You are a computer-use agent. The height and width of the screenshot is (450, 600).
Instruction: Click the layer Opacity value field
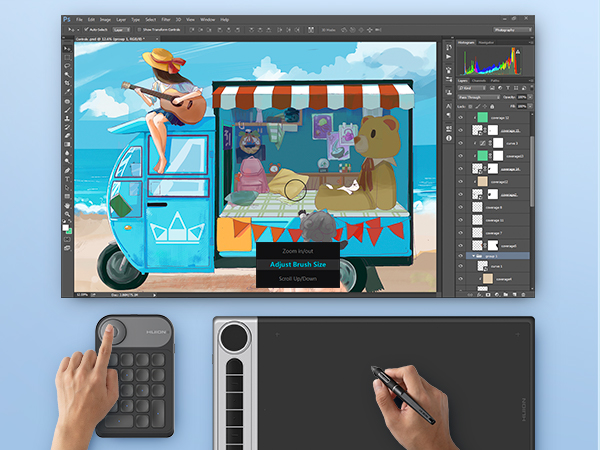click(522, 97)
